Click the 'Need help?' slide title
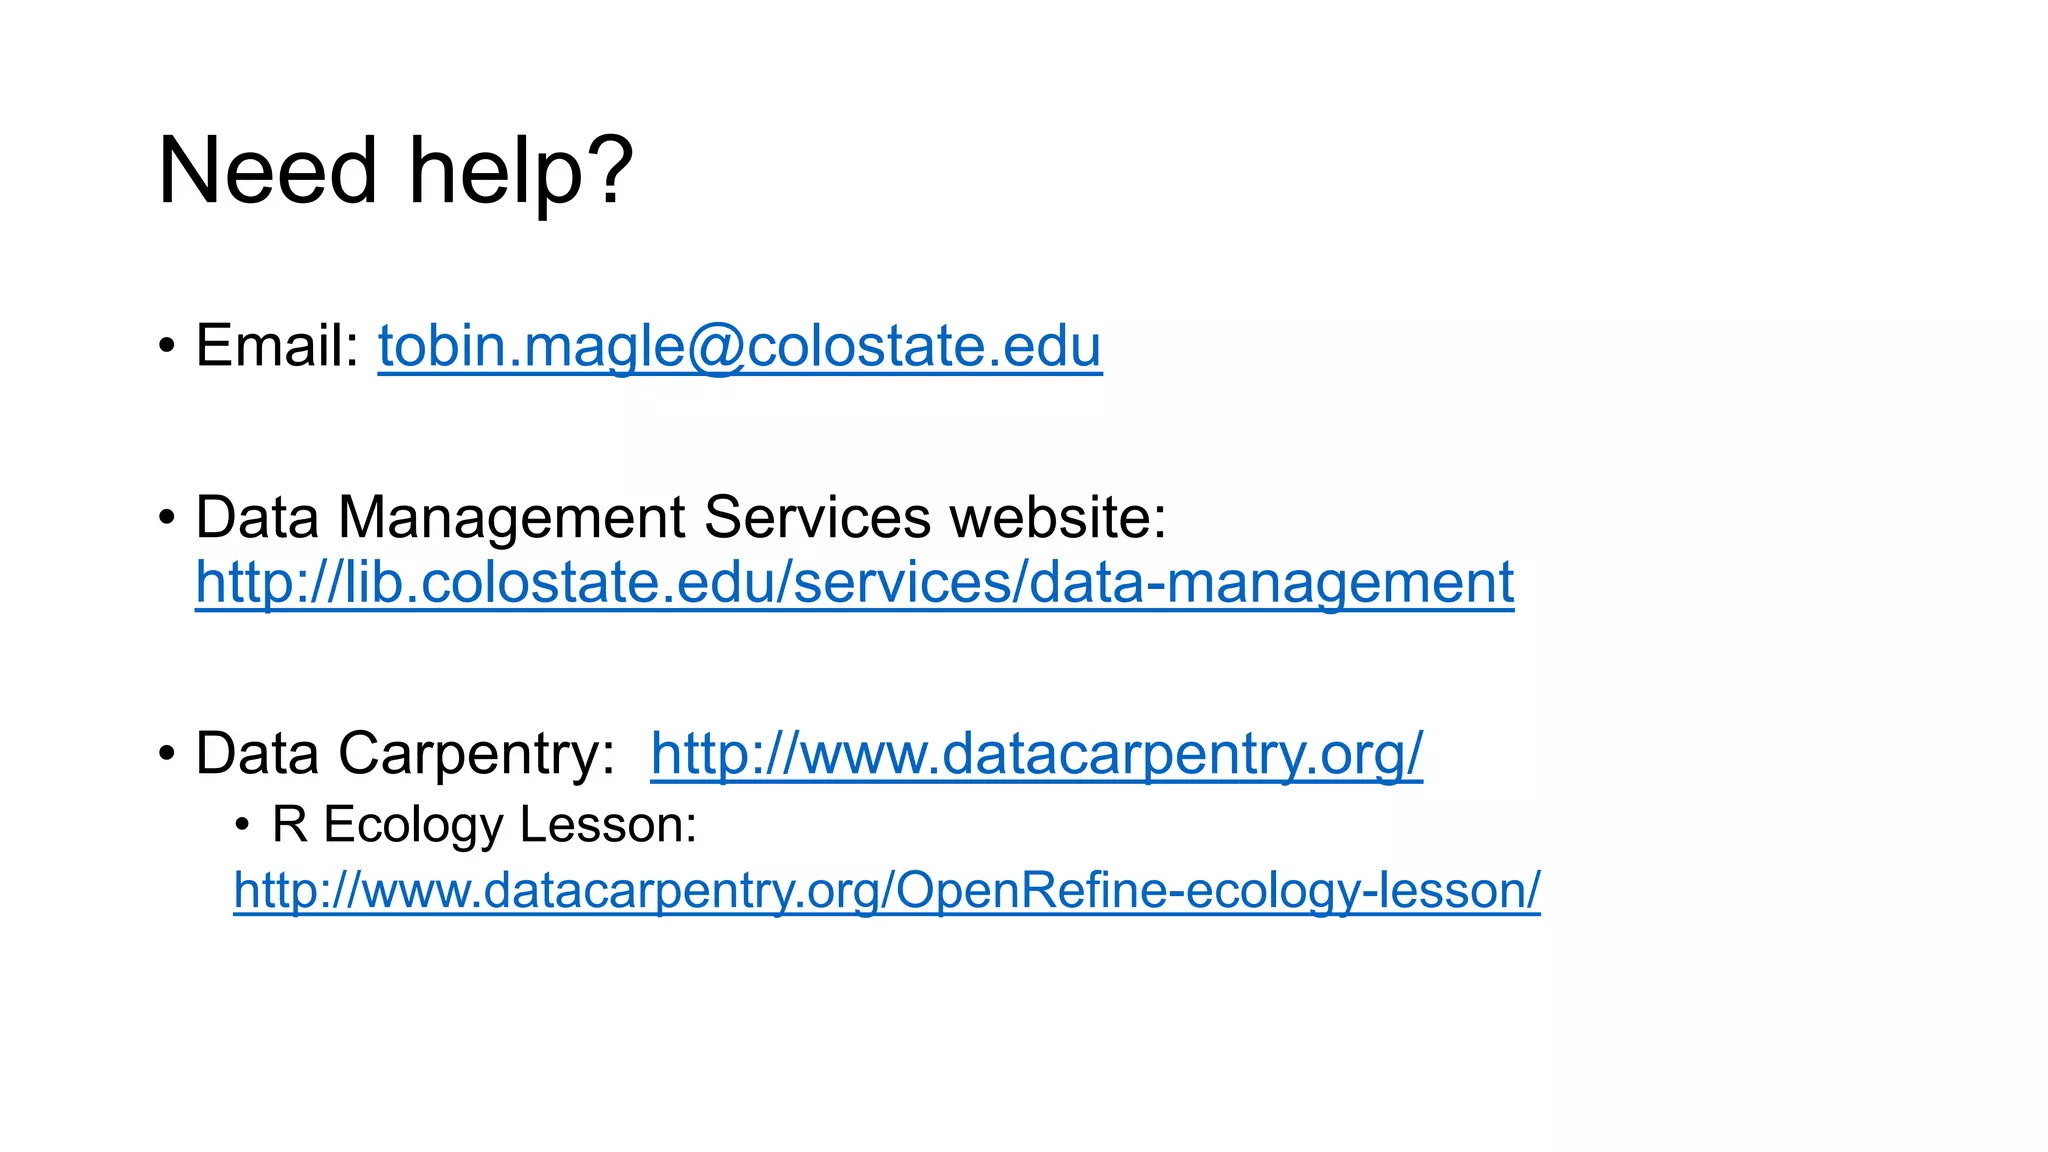The width and height of the screenshot is (2048, 1152). point(396,172)
